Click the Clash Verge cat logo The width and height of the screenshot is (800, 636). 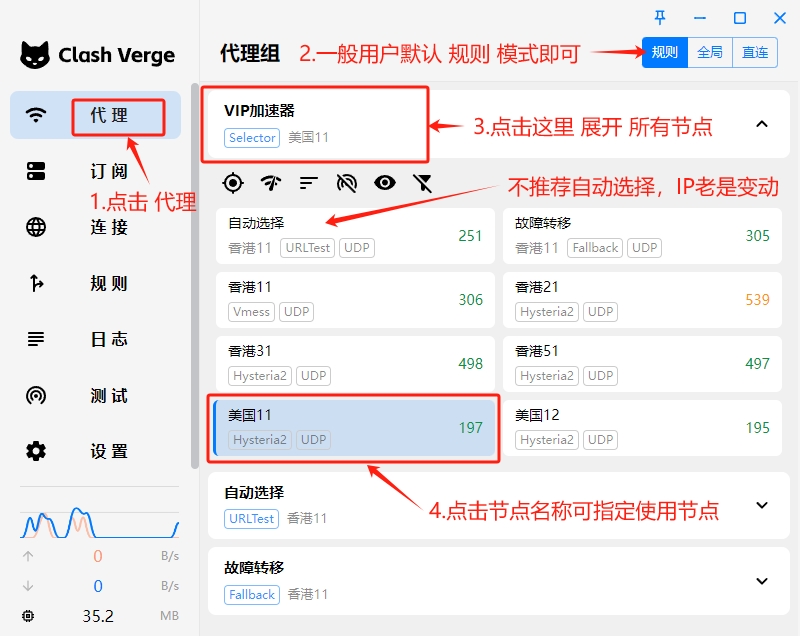coord(35,55)
